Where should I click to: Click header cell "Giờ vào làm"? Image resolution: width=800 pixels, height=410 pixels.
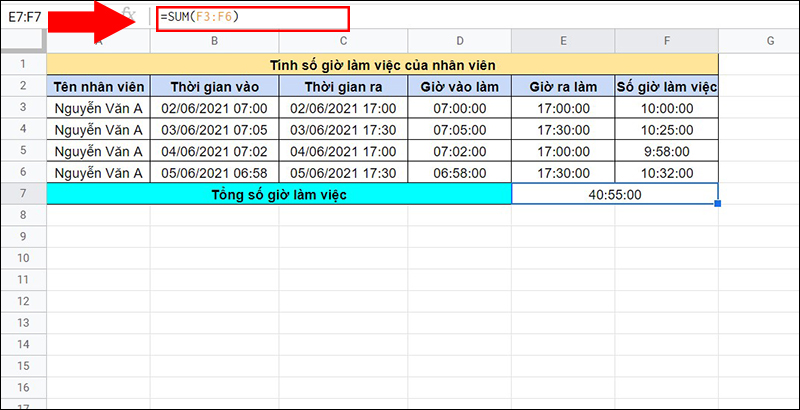click(x=460, y=87)
